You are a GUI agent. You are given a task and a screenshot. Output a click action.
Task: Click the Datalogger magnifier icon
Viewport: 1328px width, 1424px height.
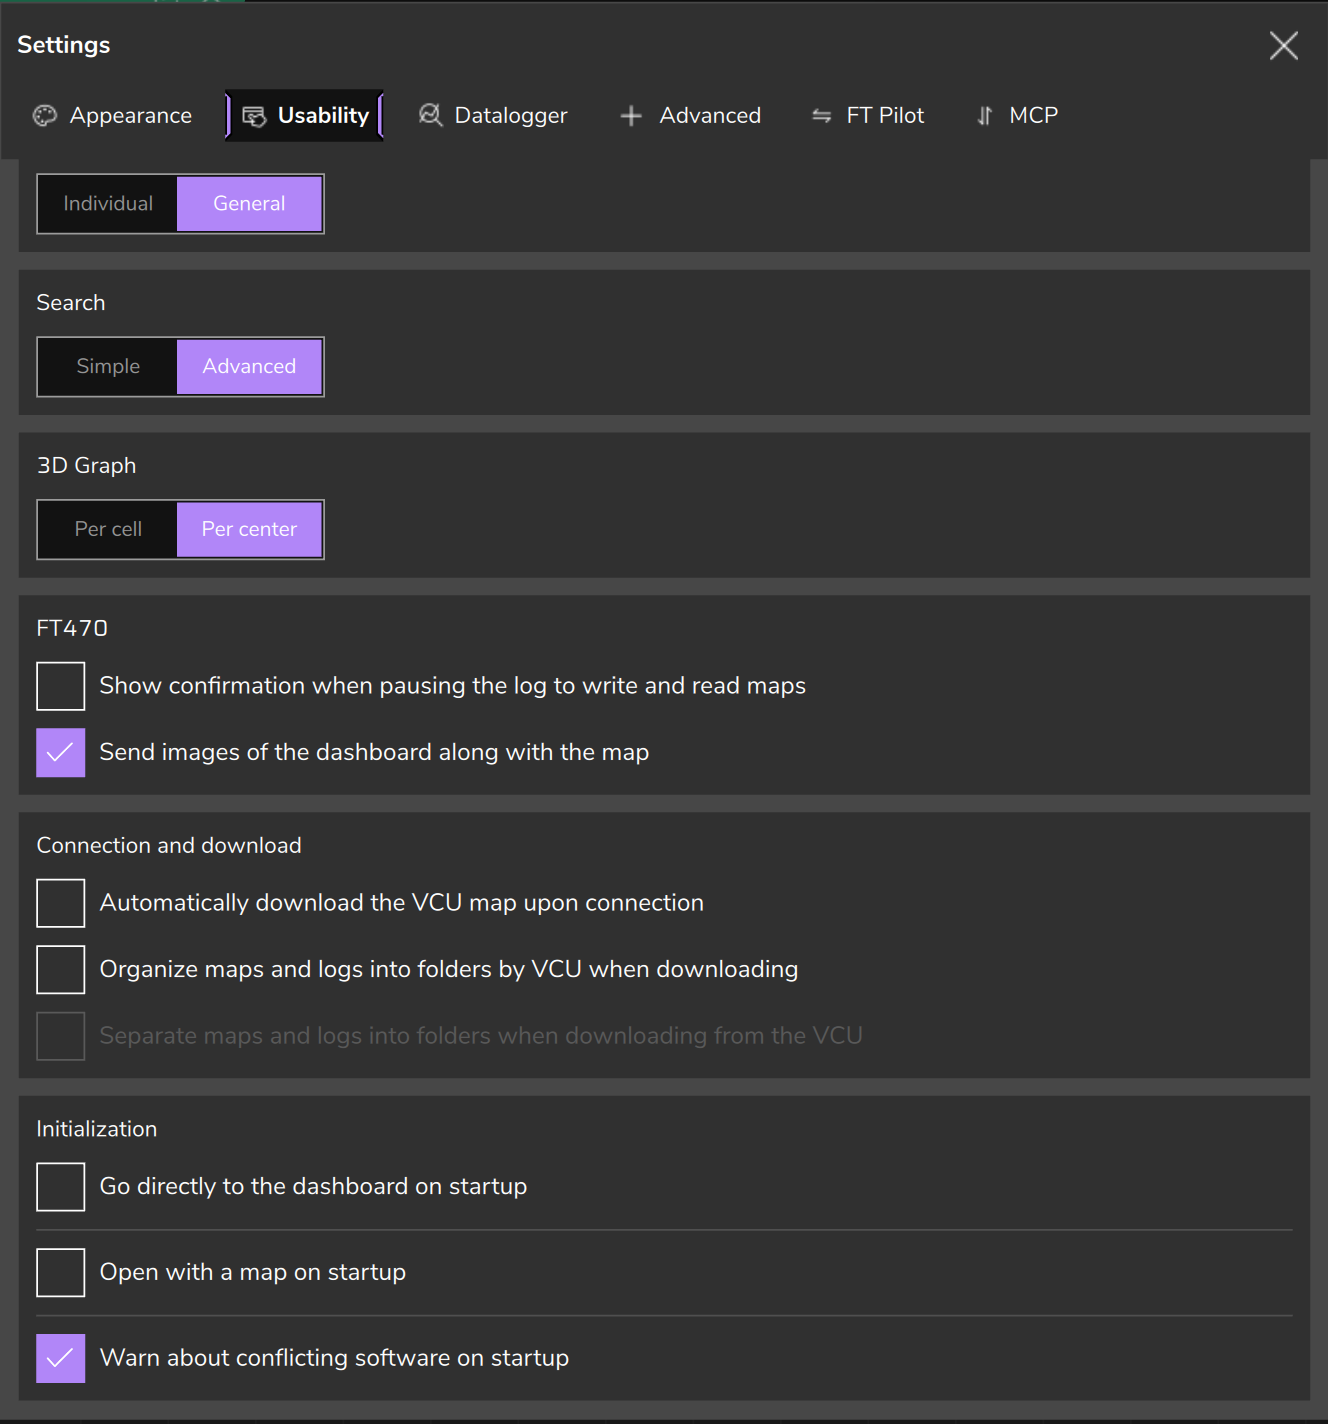coord(430,115)
